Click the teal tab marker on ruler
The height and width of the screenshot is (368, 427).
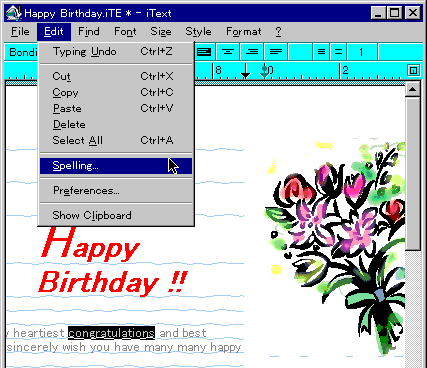pyautogui.click(x=265, y=71)
